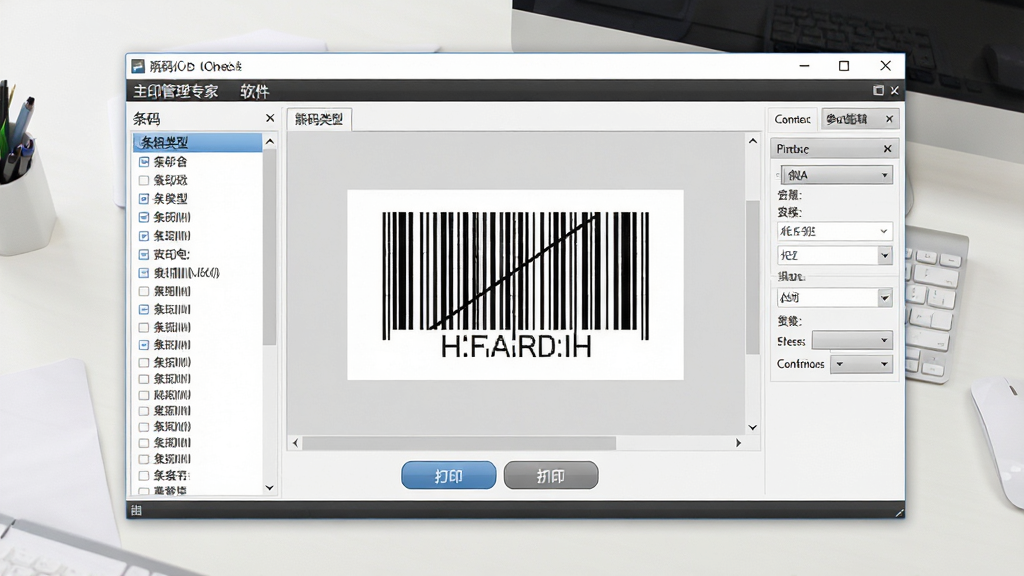
Task: Enable the checkbox directly below the (V6(4) row
Action: [144, 291]
